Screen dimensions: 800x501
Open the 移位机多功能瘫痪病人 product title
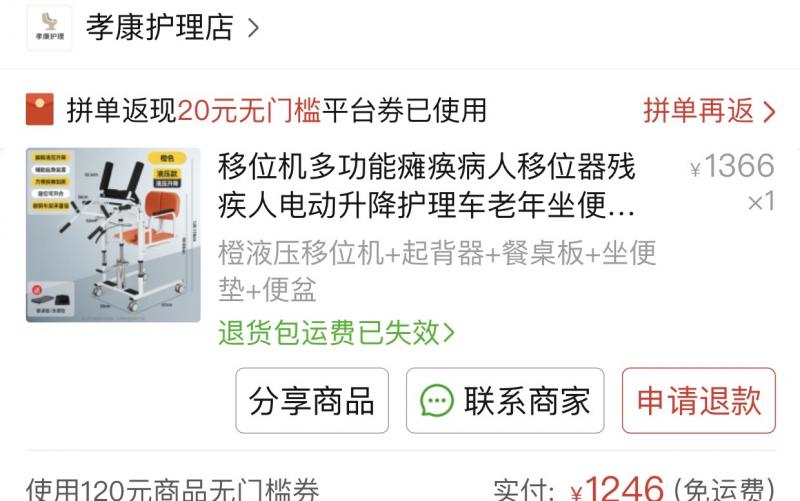coord(427,185)
